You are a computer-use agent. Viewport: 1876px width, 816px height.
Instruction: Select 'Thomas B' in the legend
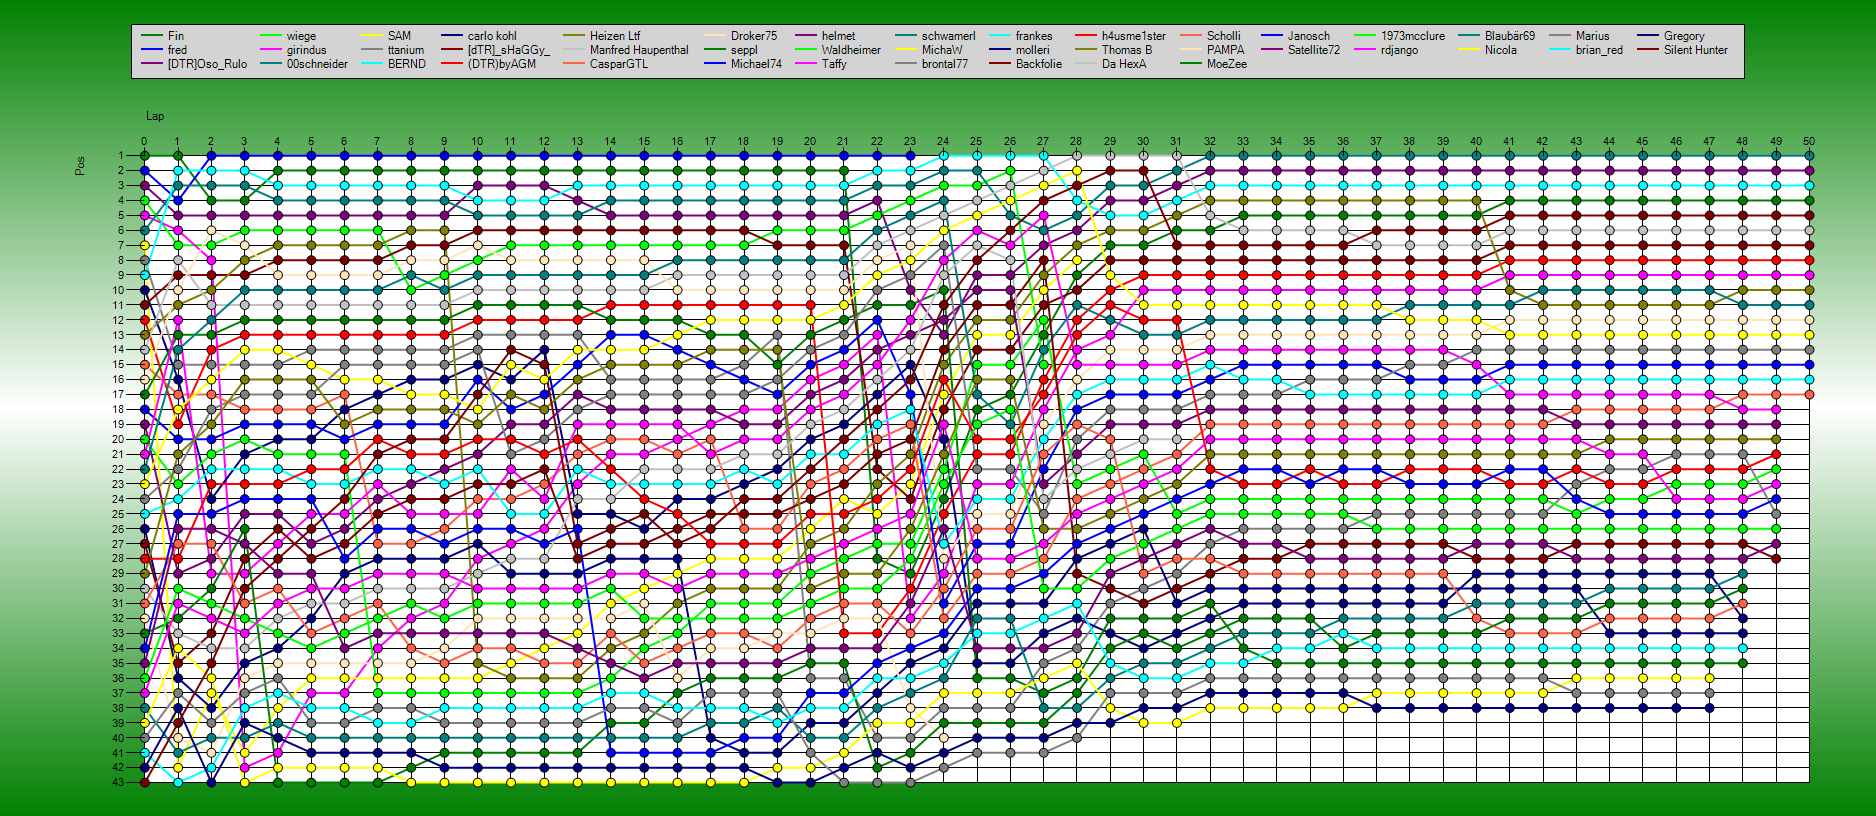[1114, 50]
